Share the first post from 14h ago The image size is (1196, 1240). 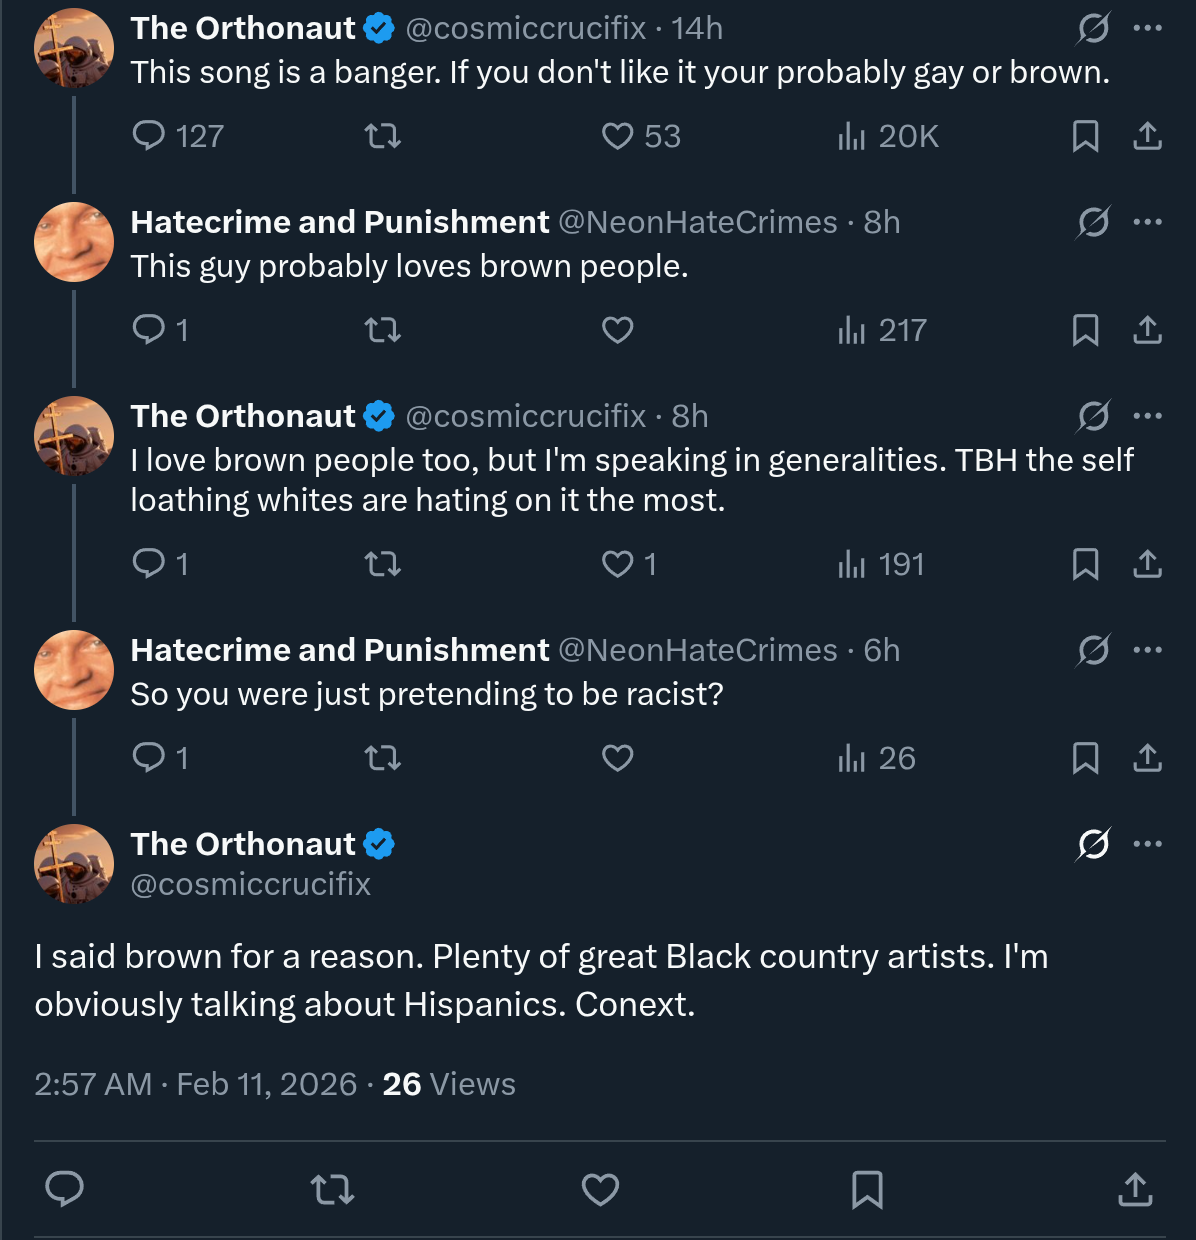1147,136
